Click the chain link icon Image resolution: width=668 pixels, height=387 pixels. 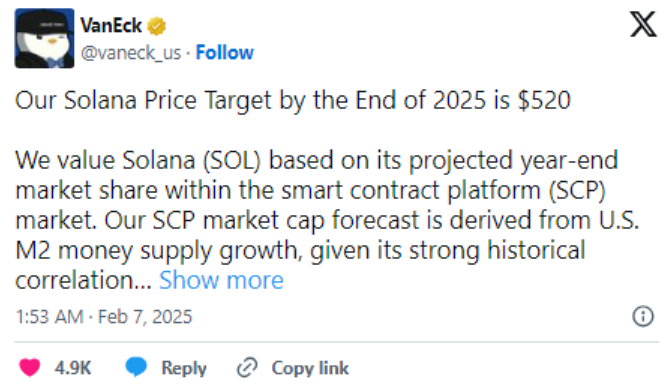click(247, 368)
